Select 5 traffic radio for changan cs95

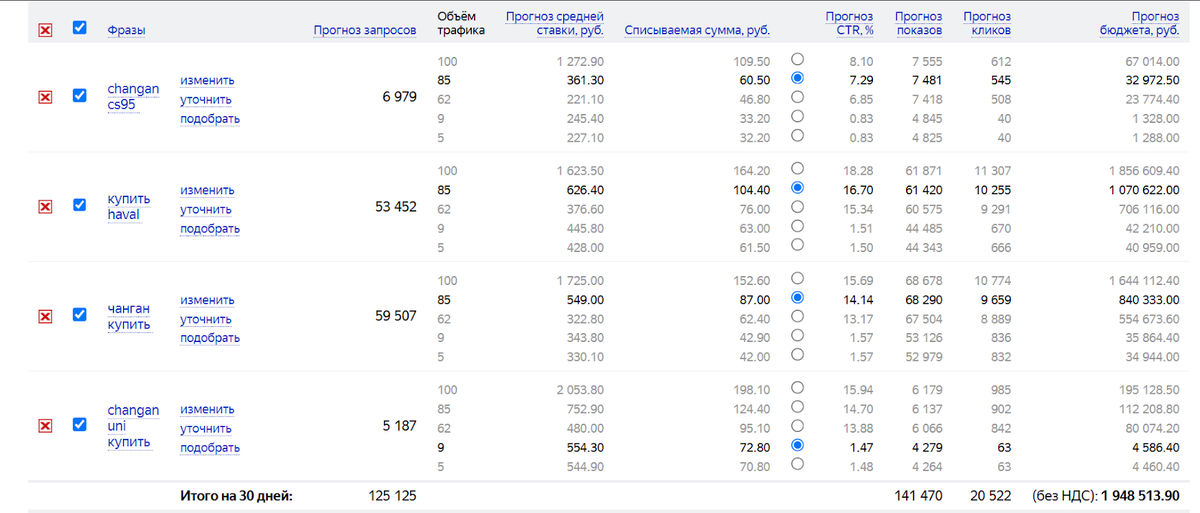coord(797,135)
